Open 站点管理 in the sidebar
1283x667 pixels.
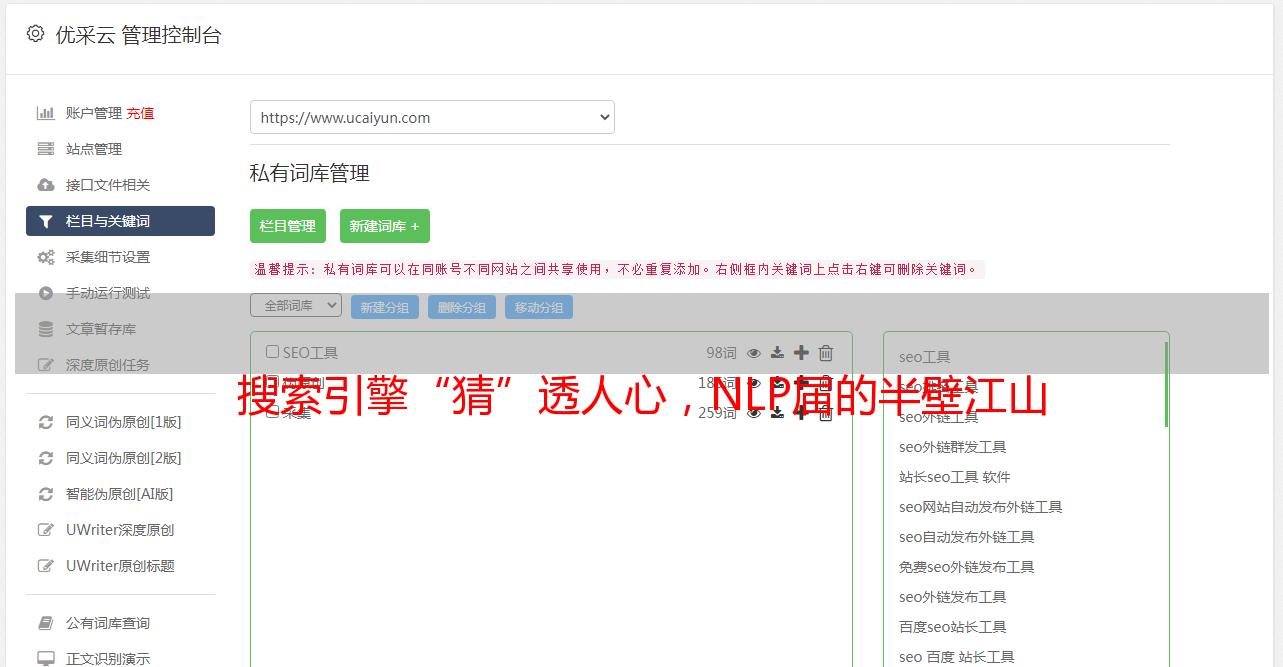[x=94, y=149]
